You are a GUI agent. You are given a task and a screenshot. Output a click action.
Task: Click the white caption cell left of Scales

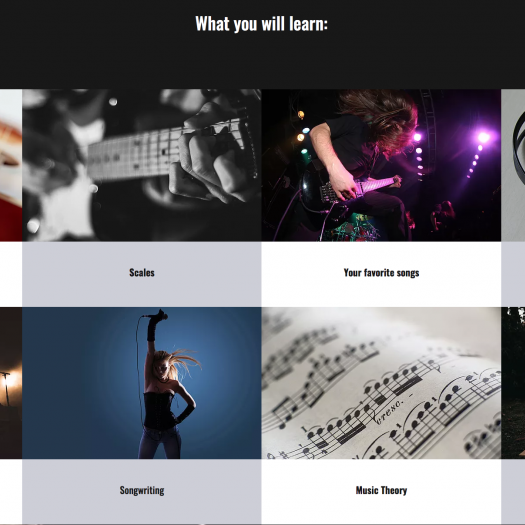click(11, 274)
